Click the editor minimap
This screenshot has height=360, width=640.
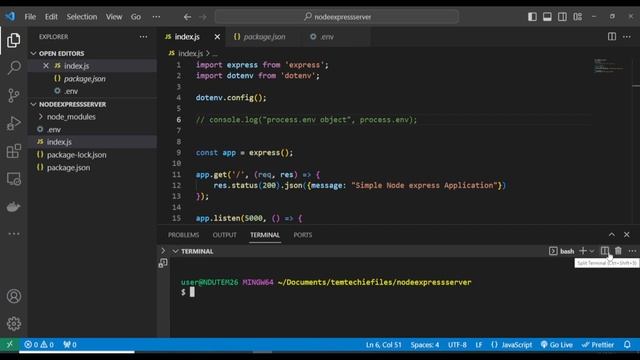609,66
